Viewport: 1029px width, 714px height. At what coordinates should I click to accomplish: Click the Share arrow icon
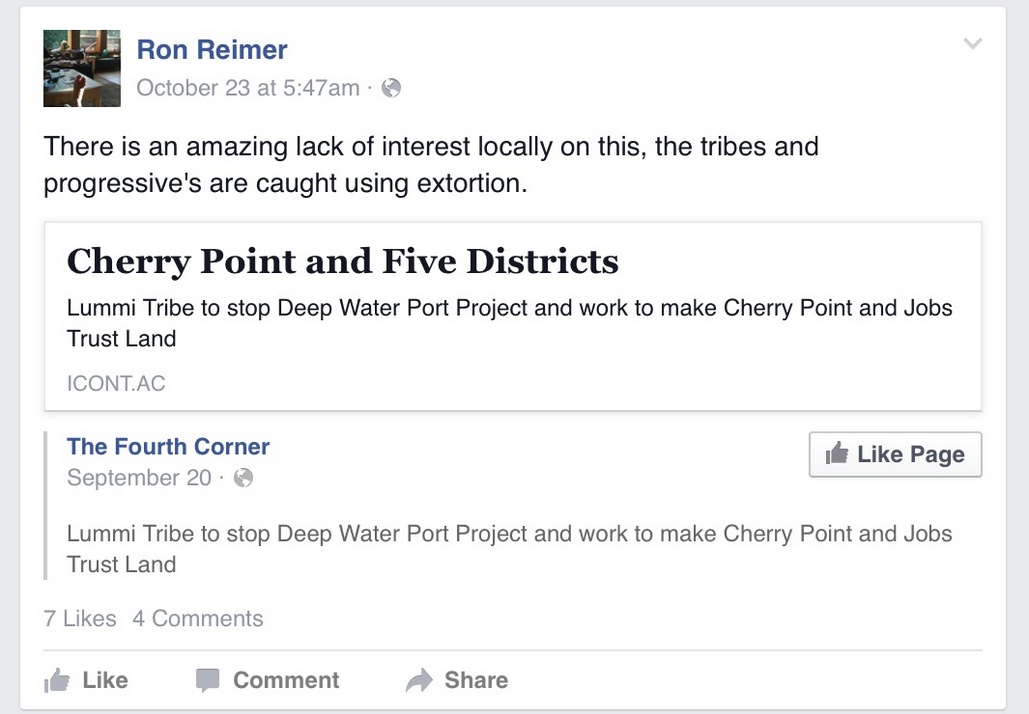tap(418, 681)
